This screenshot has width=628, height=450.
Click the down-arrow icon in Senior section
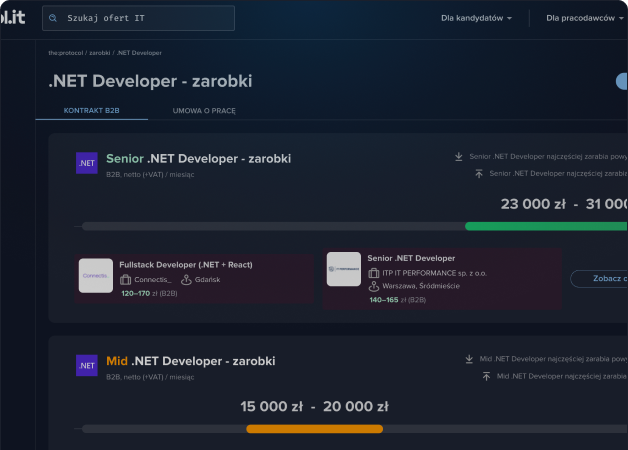[459, 157]
